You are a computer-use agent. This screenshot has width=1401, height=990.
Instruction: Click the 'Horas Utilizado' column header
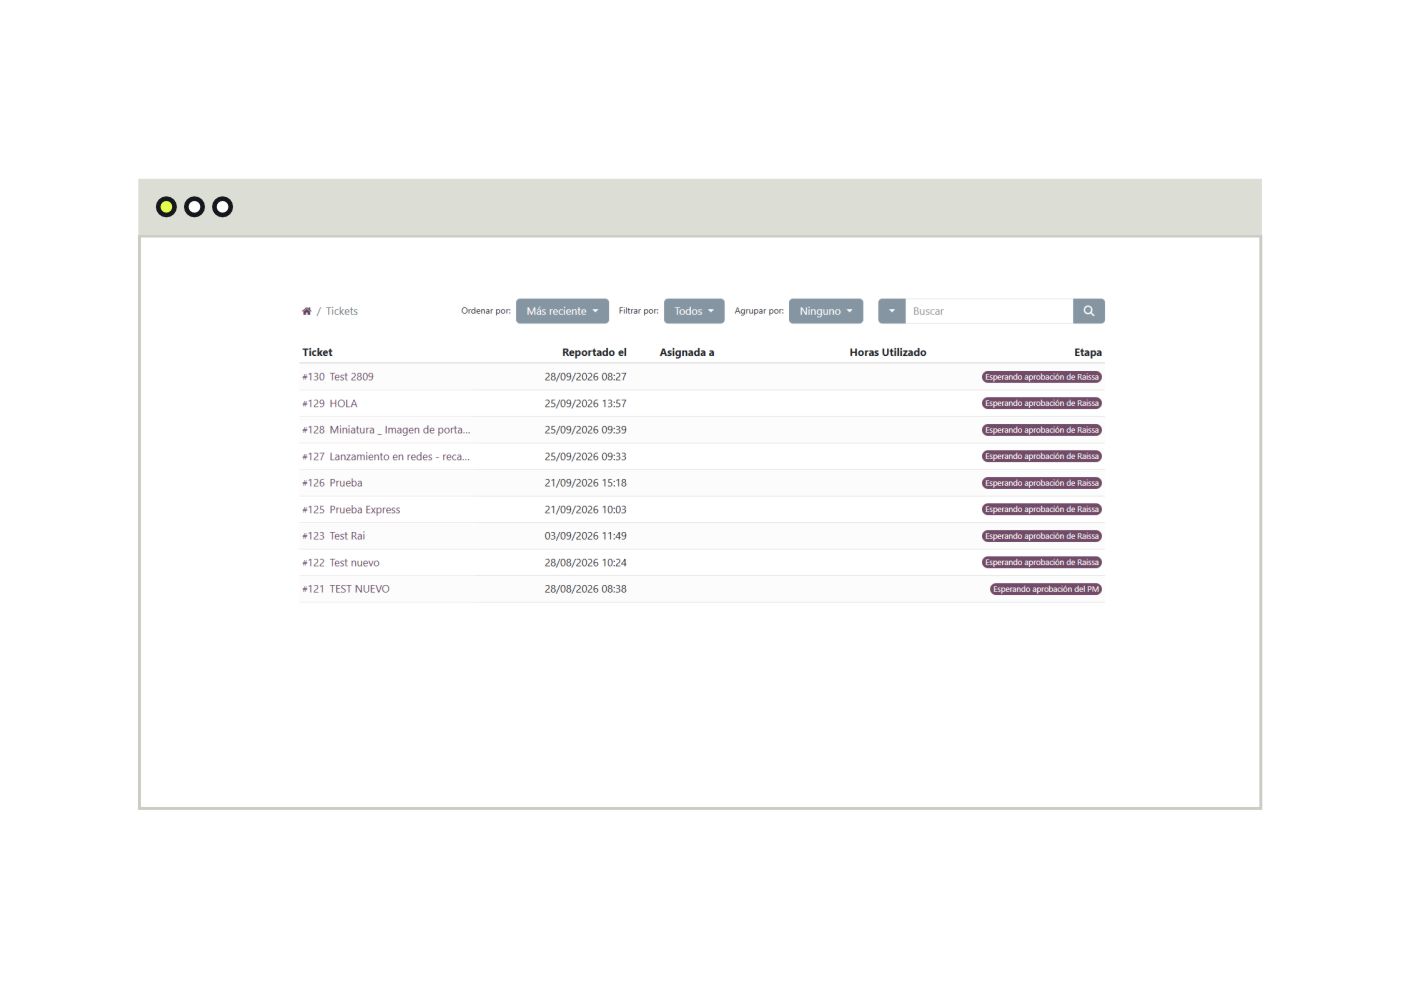(x=888, y=353)
